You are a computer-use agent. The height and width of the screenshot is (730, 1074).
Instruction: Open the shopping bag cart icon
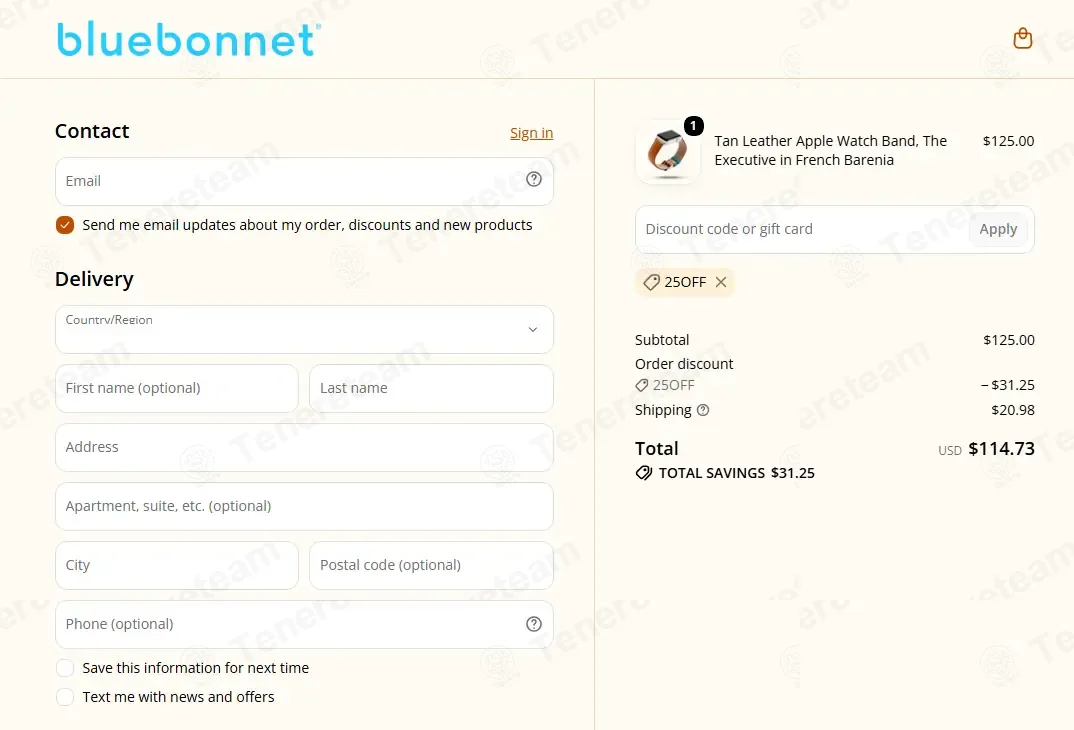tap(1022, 38)
